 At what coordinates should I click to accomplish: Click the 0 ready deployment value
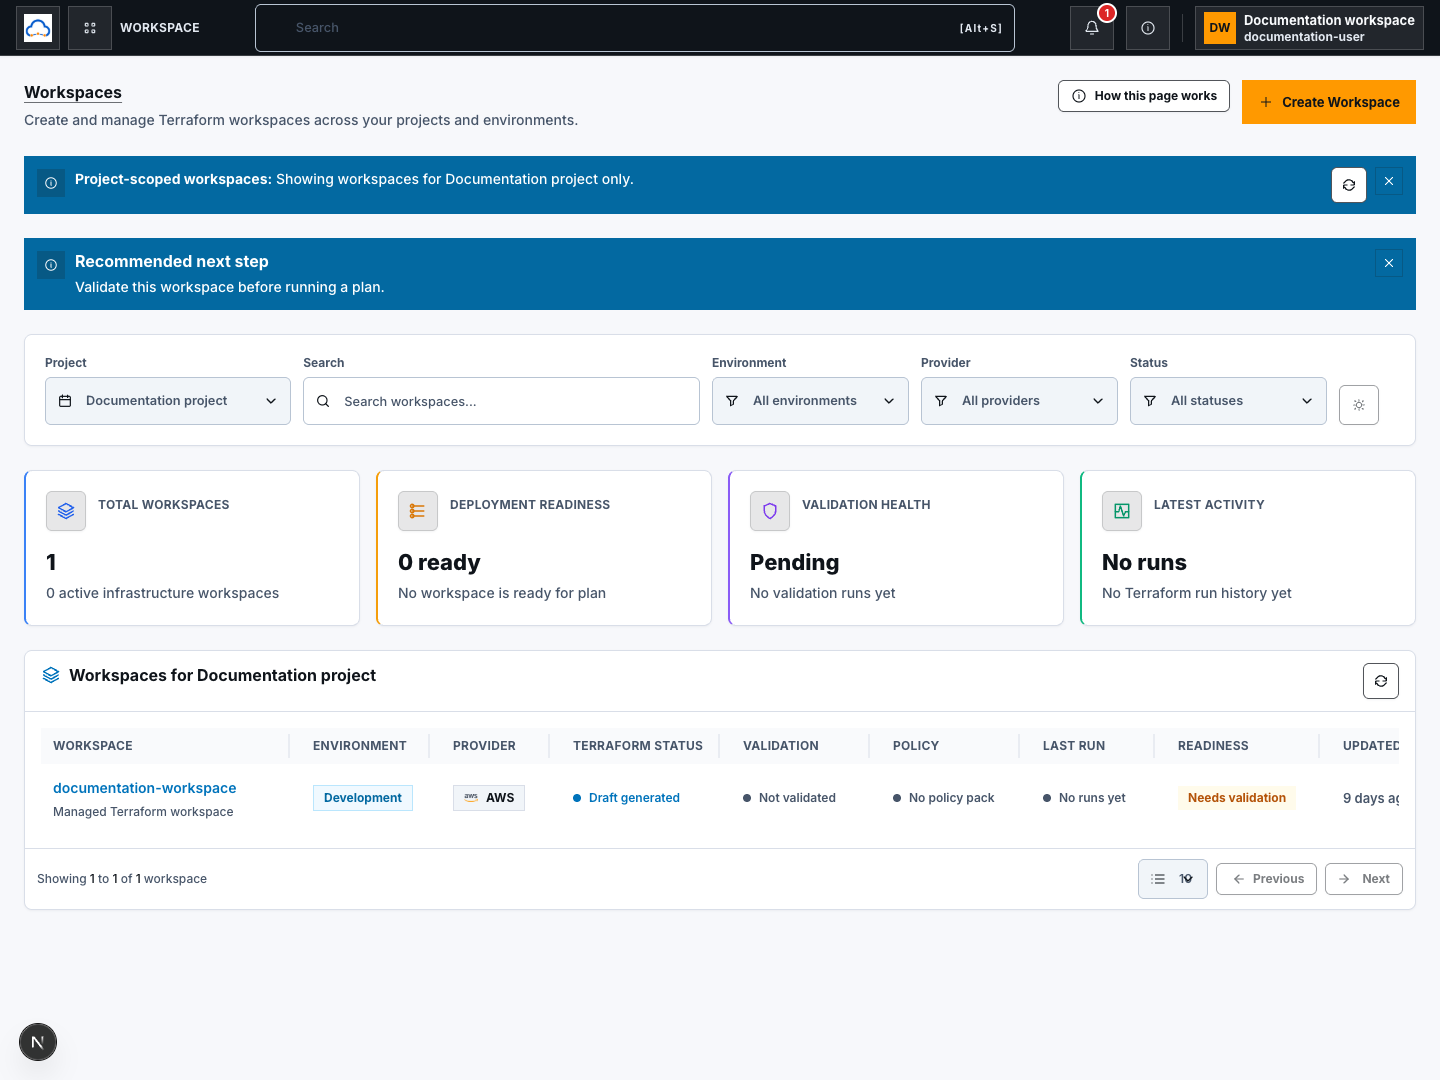tap(439, 563)
